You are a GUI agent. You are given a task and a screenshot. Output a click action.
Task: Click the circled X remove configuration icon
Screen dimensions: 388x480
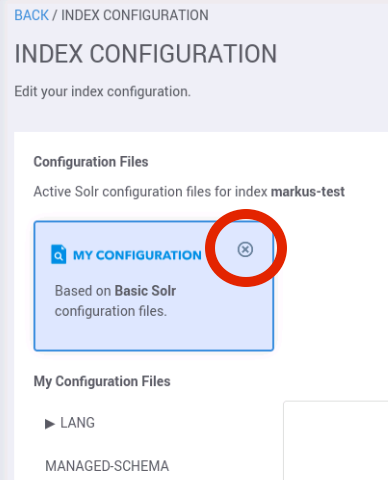[245, 249]
